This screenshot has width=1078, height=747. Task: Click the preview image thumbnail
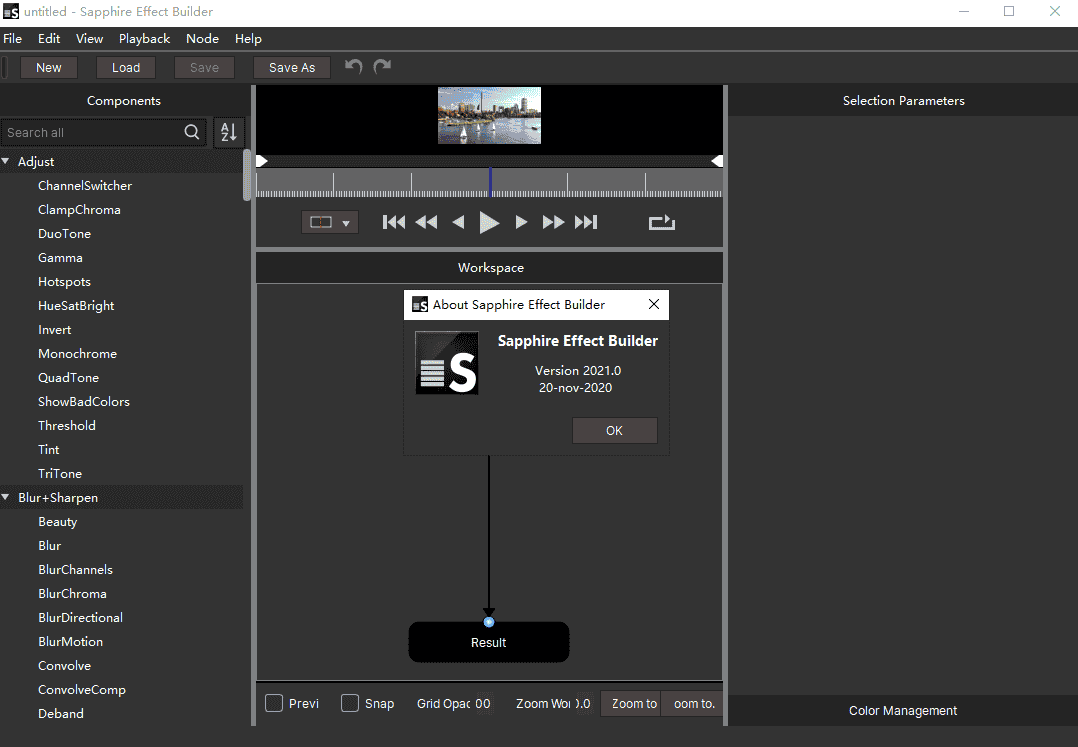(x=490, y=115)
